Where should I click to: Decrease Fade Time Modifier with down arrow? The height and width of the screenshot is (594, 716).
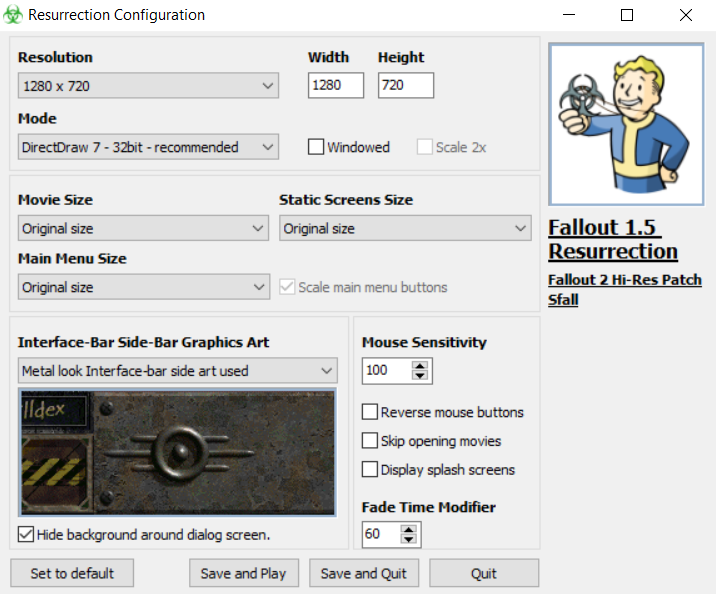point(408,540)
